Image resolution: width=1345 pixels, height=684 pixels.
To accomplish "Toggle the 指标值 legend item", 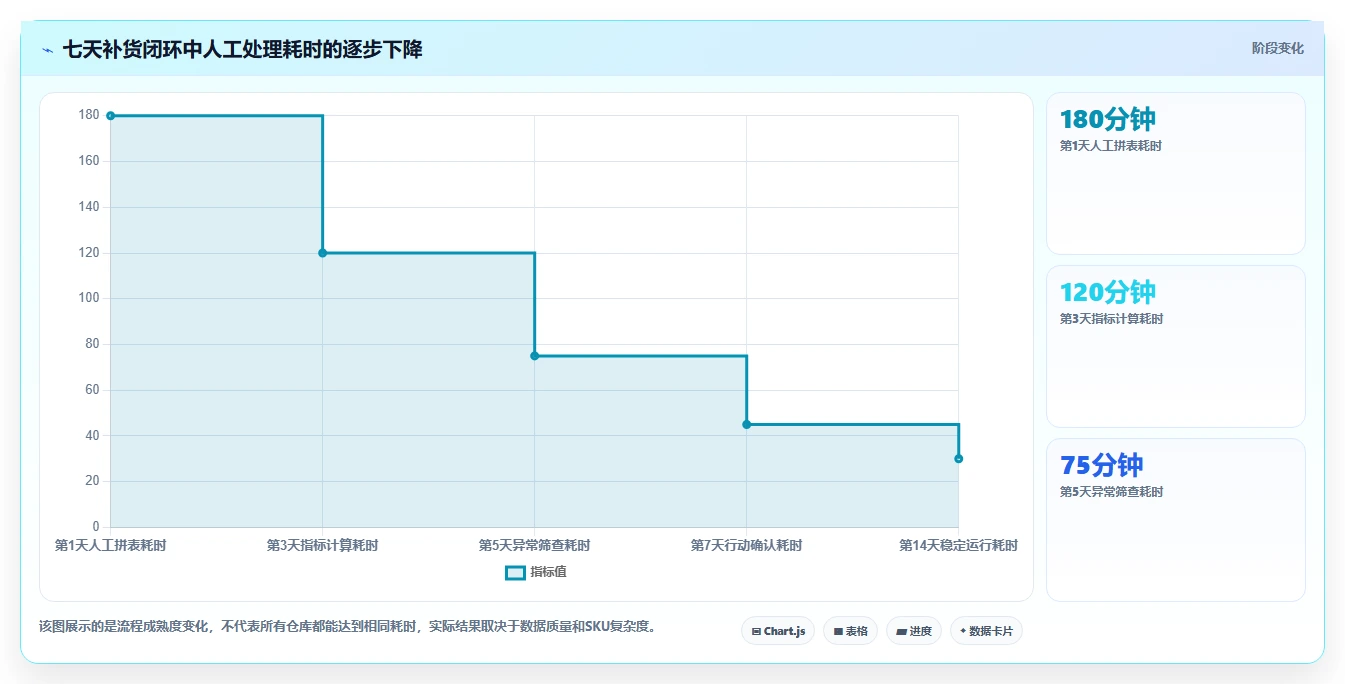I will (536, 572).
